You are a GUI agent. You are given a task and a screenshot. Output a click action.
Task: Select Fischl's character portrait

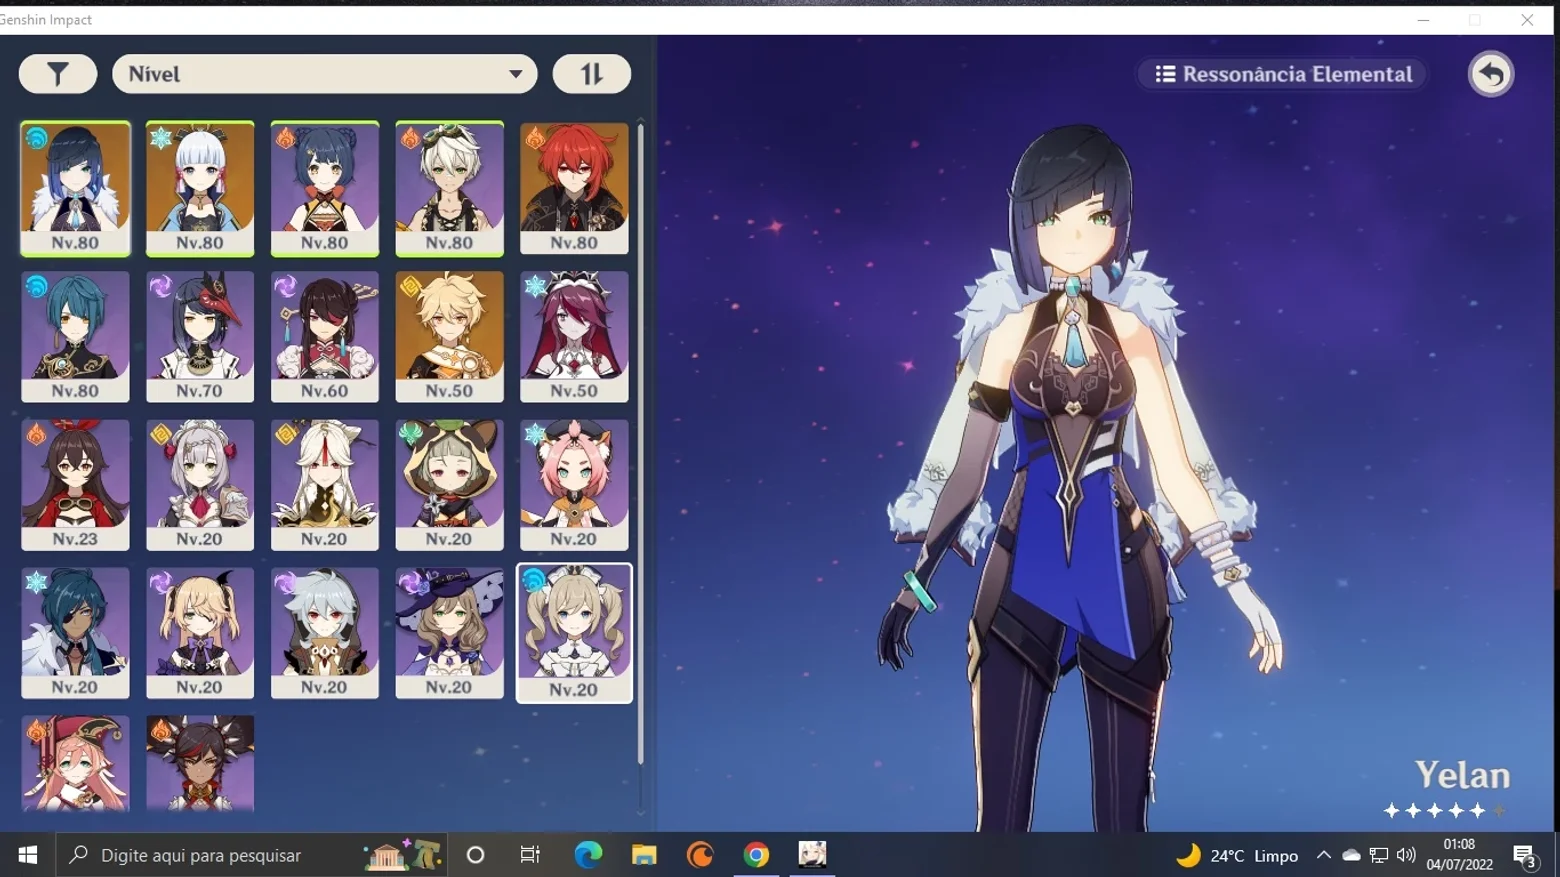point(200,632)
